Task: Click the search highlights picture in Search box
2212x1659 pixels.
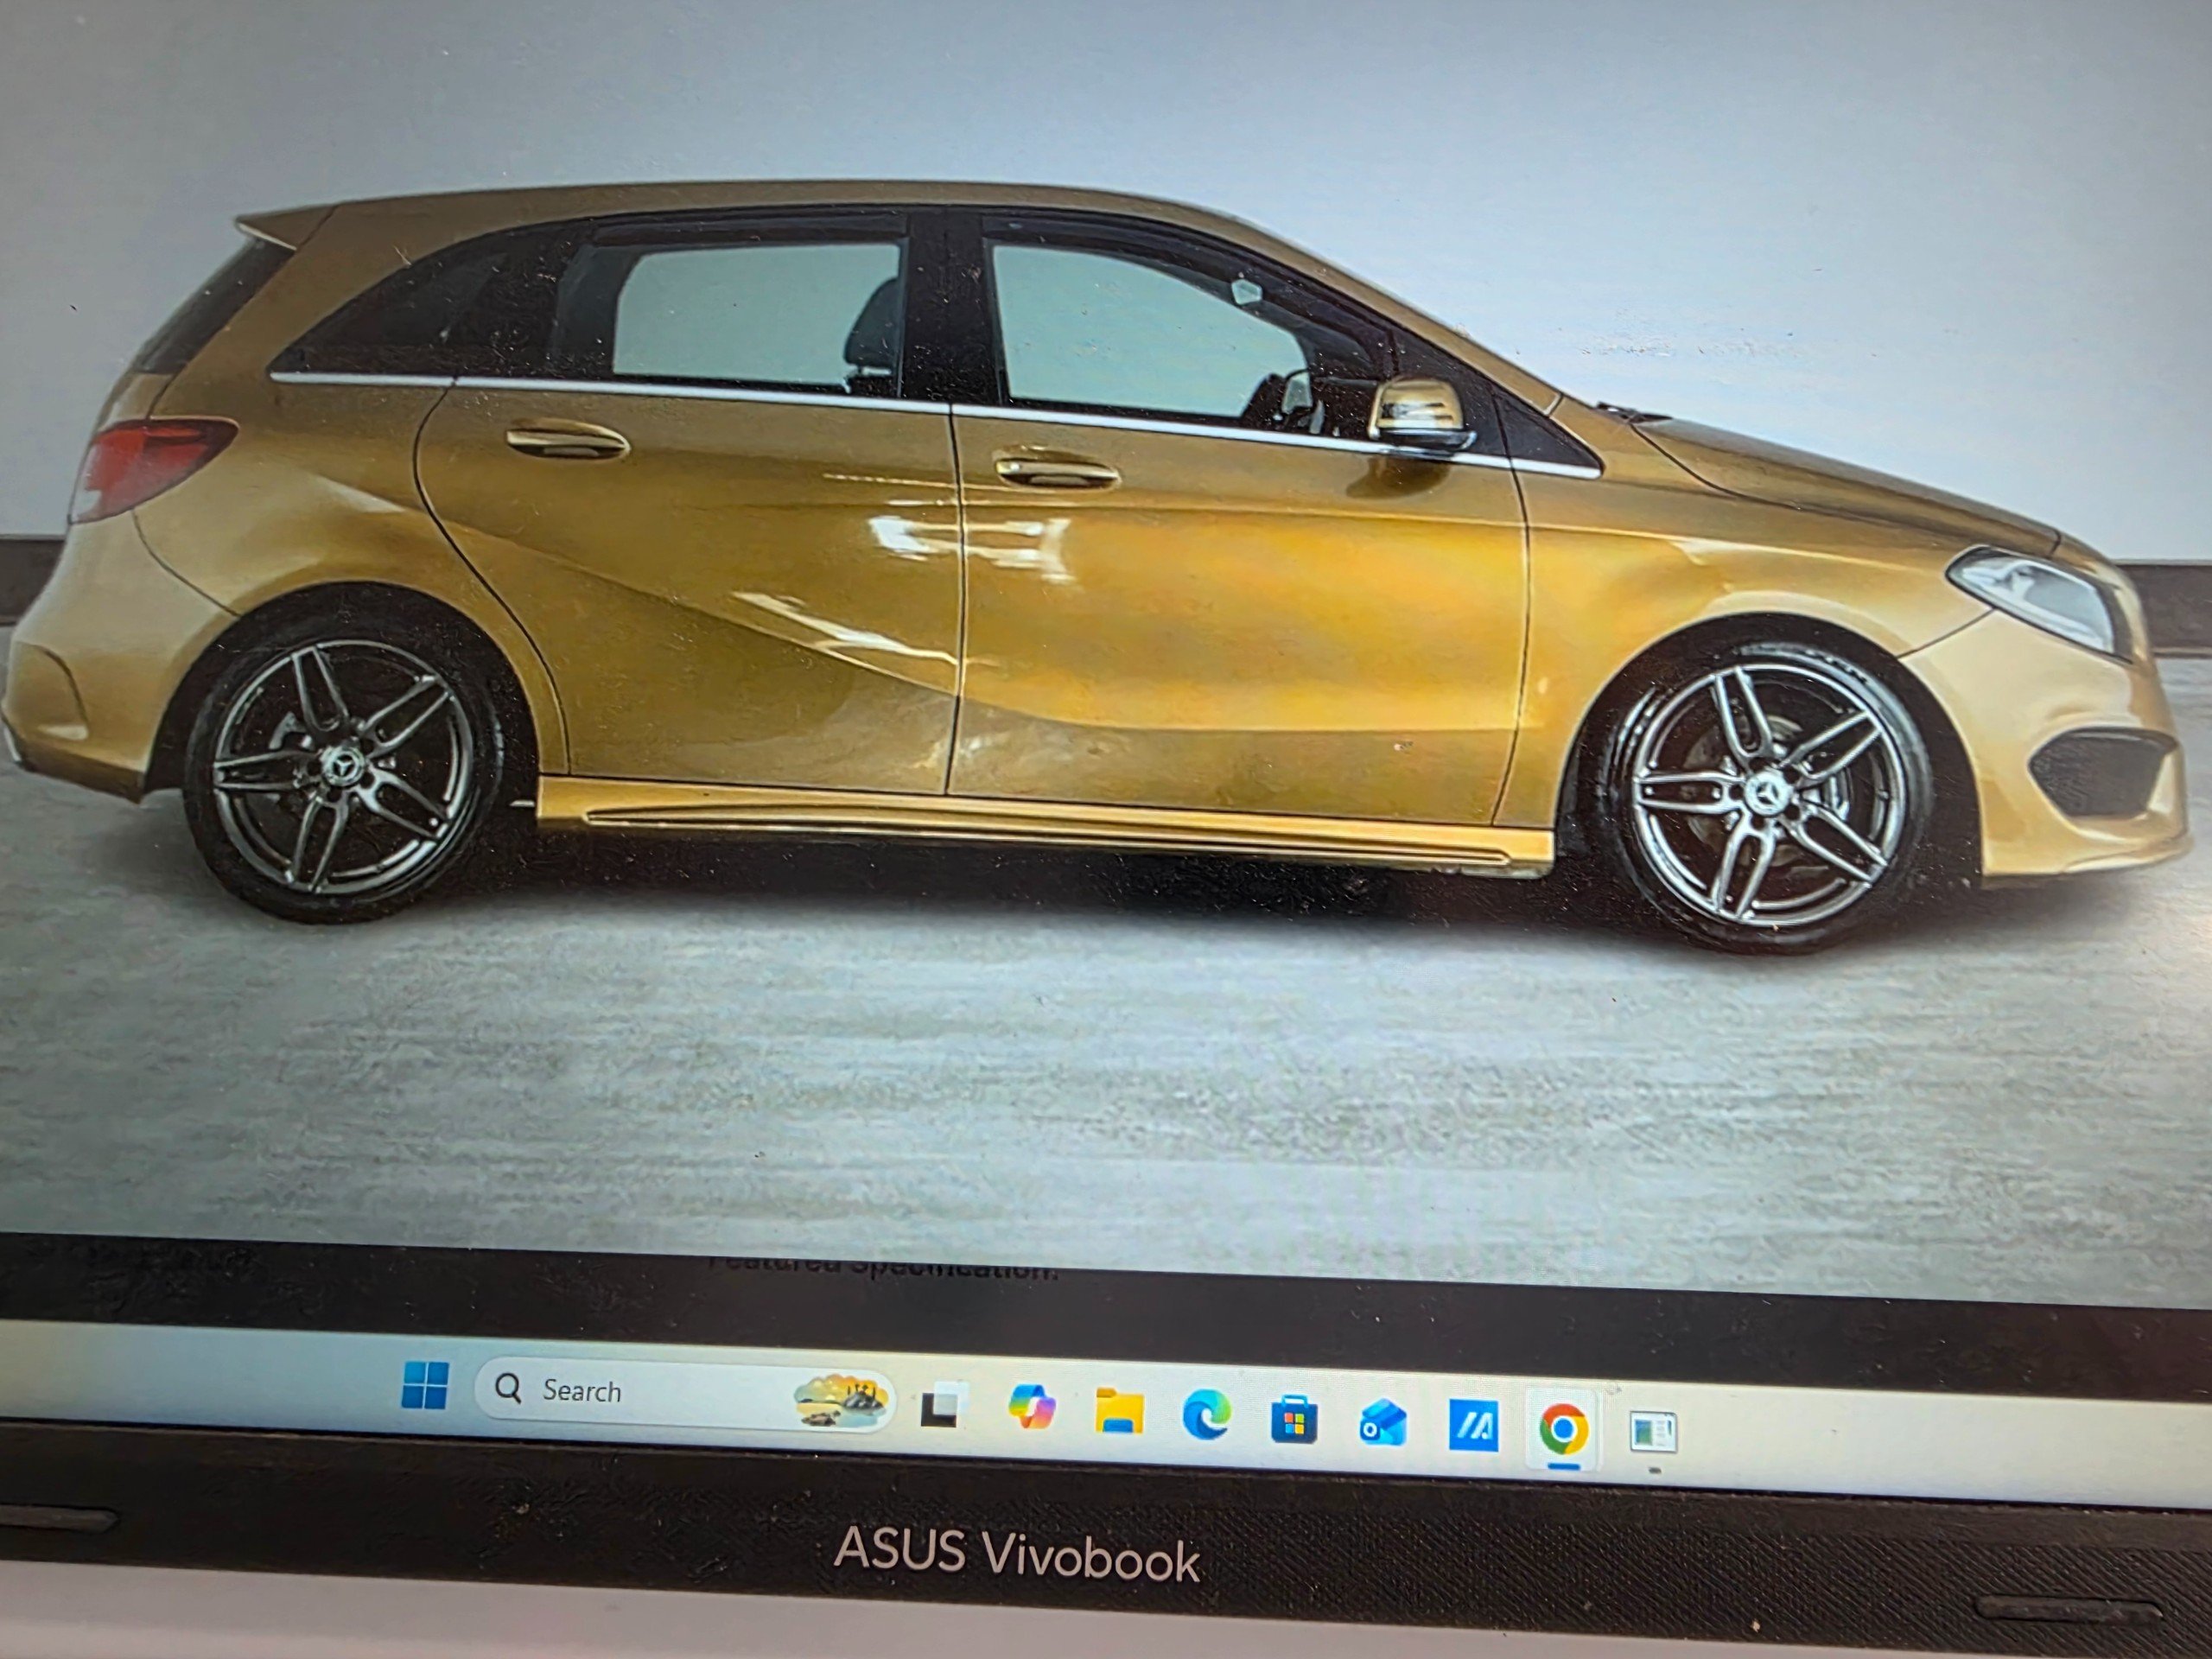Action: (842, 1400)
